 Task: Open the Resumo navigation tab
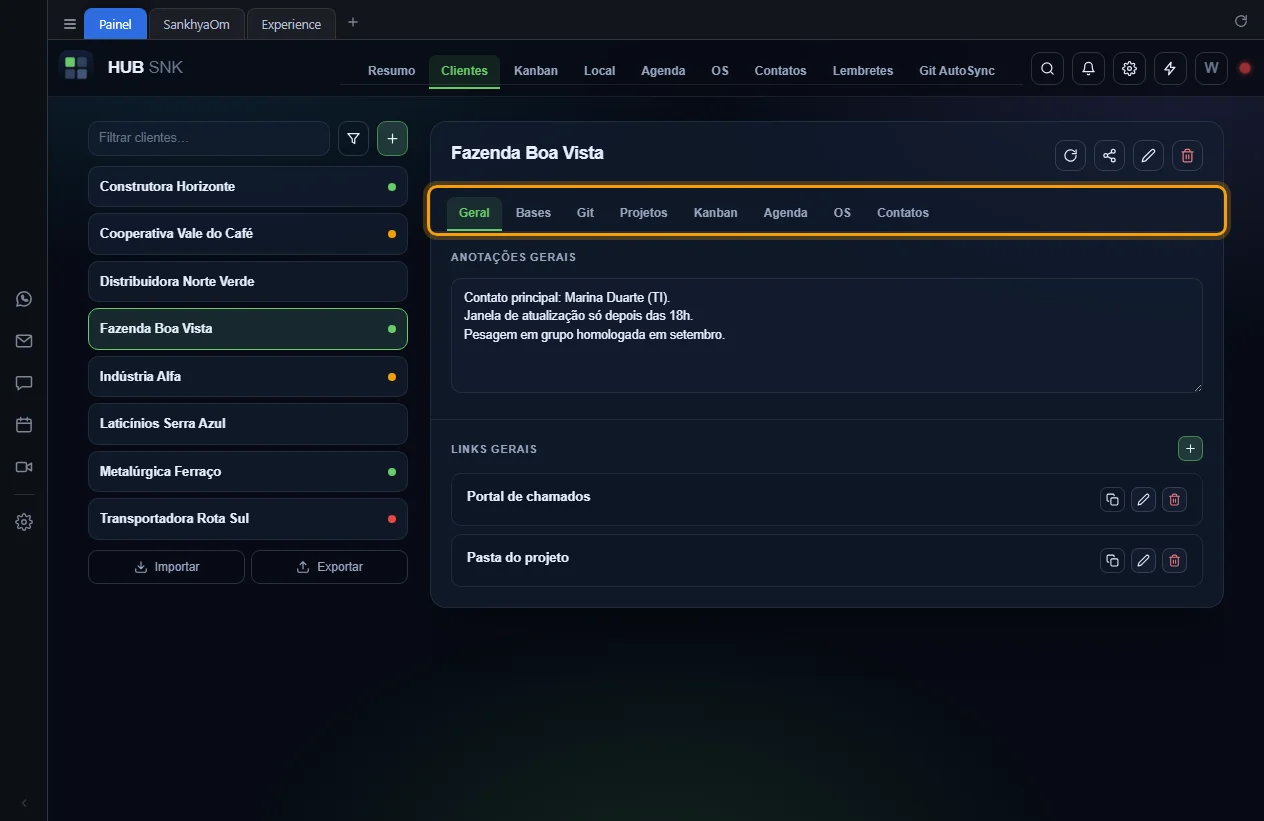coord(392,71)
